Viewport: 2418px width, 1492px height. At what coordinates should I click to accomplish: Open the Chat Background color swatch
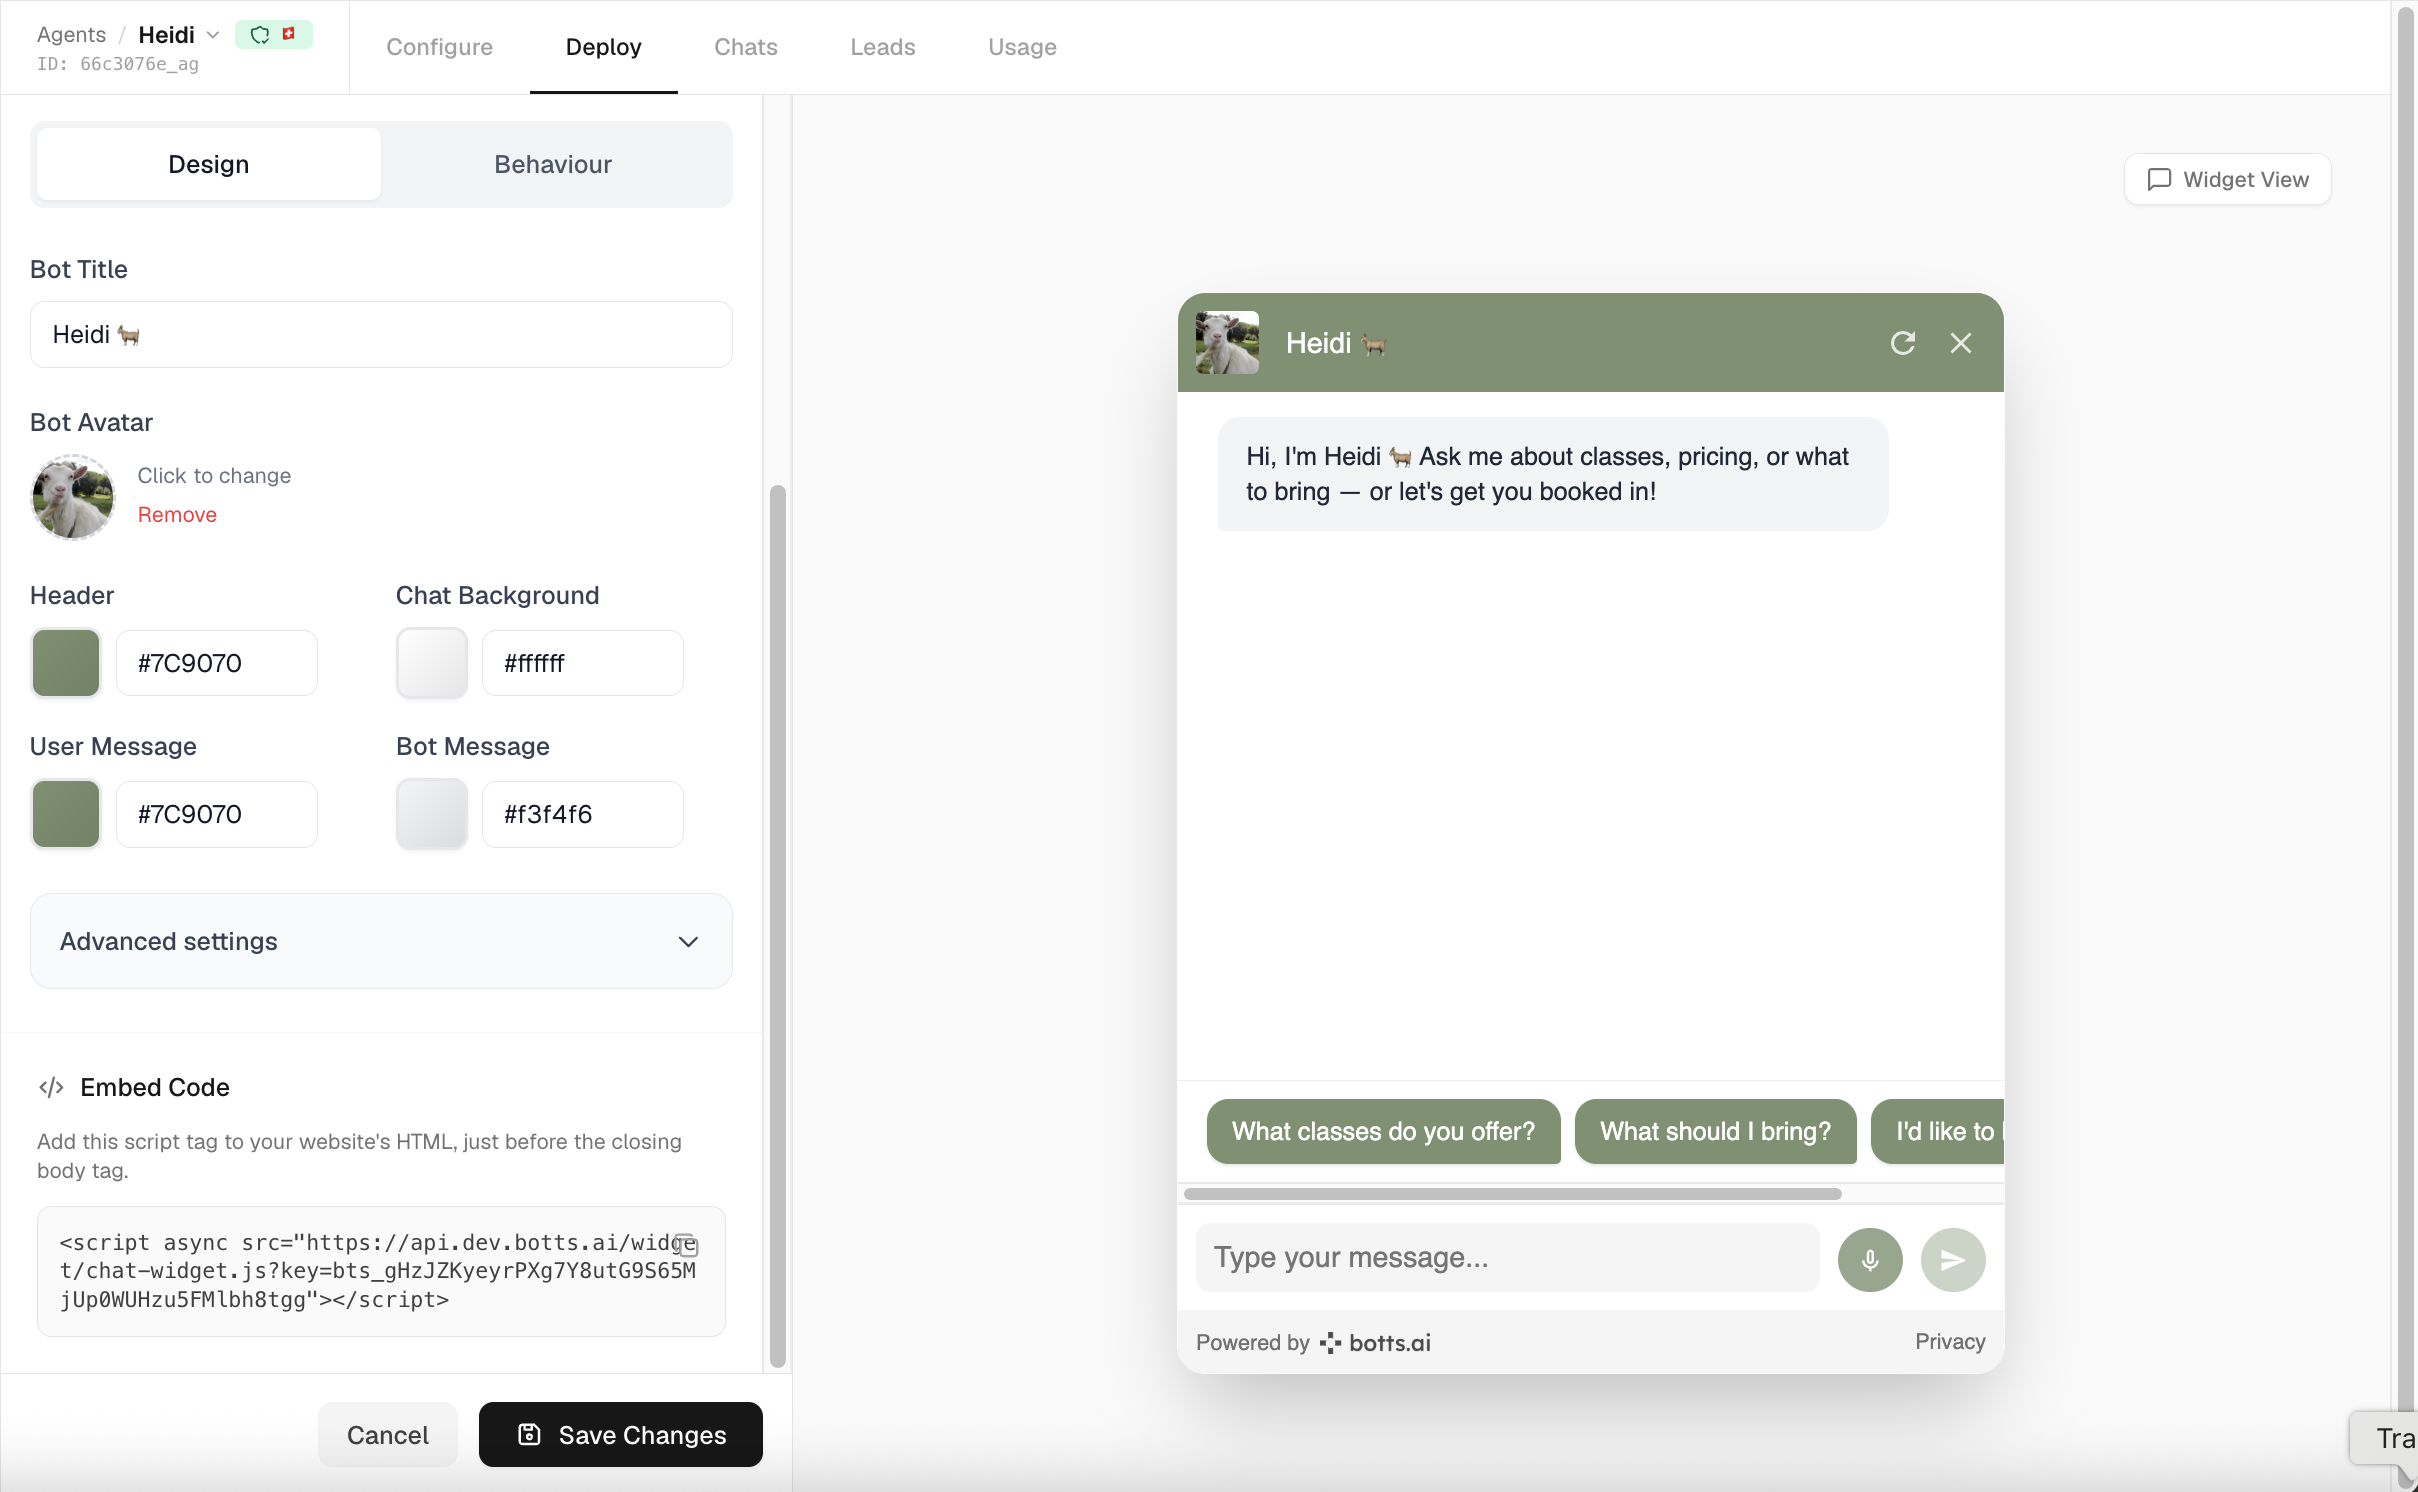tap(432, 663)
